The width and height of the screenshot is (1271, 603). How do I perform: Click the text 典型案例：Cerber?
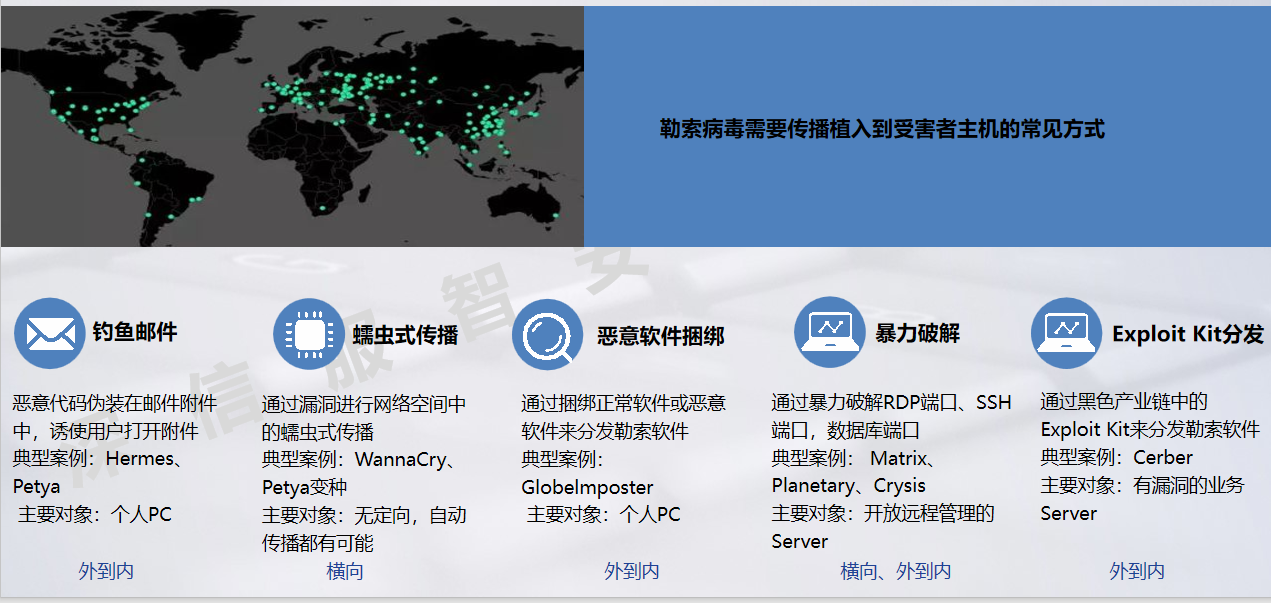pyautogui.click(x=1117, y=457)
